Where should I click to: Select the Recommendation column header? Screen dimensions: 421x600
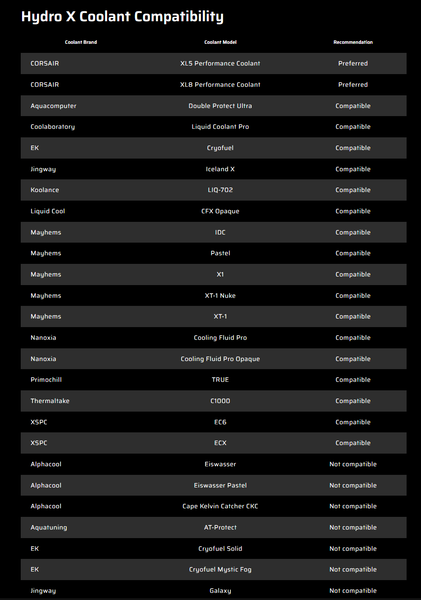tap(353, 42)
